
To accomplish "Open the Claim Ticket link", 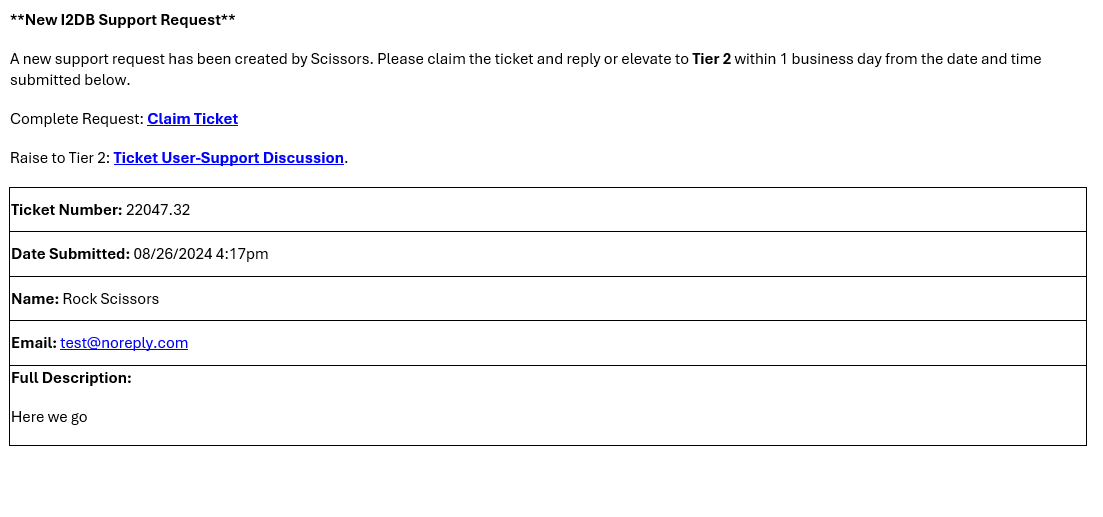I will tap(193, 119).
